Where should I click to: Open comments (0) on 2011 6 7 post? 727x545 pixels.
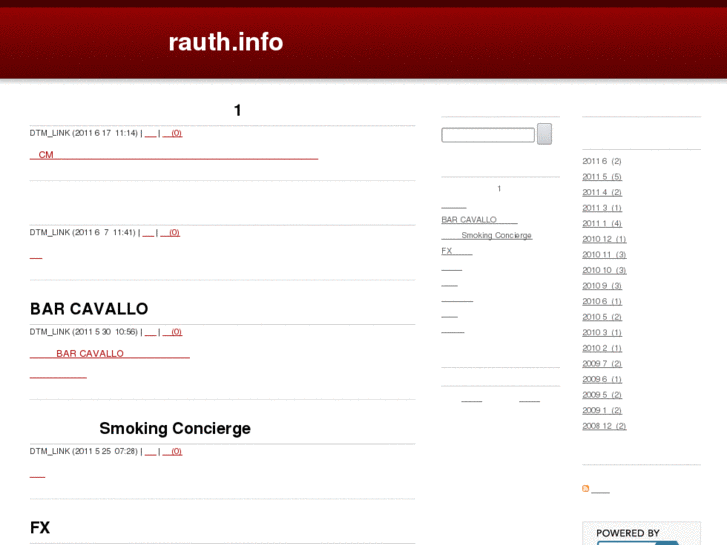click(170, 232)
